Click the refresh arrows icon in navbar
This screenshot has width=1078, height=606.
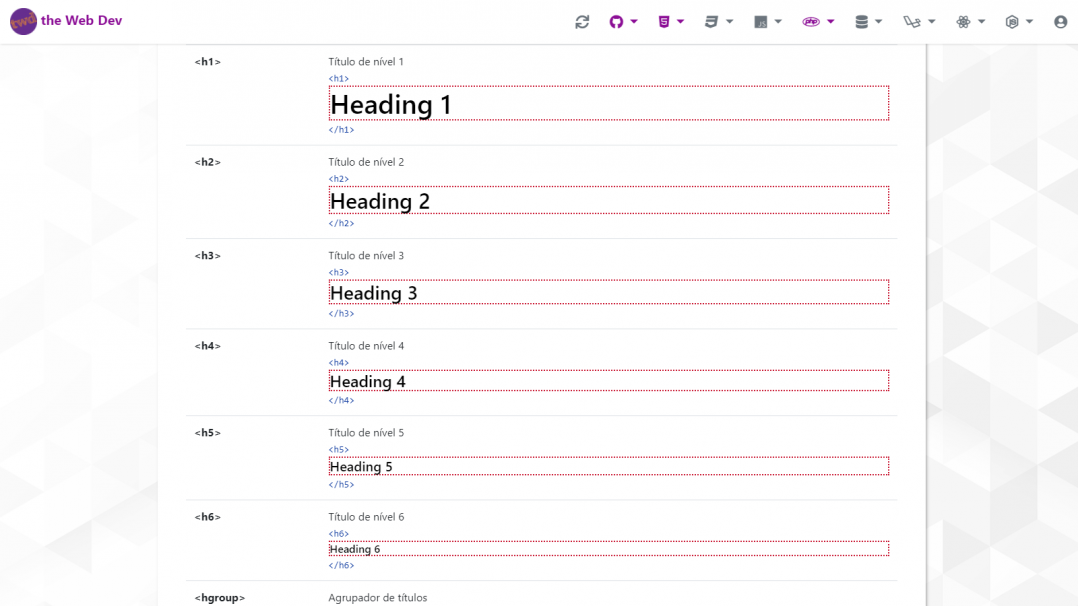[582, 22]
